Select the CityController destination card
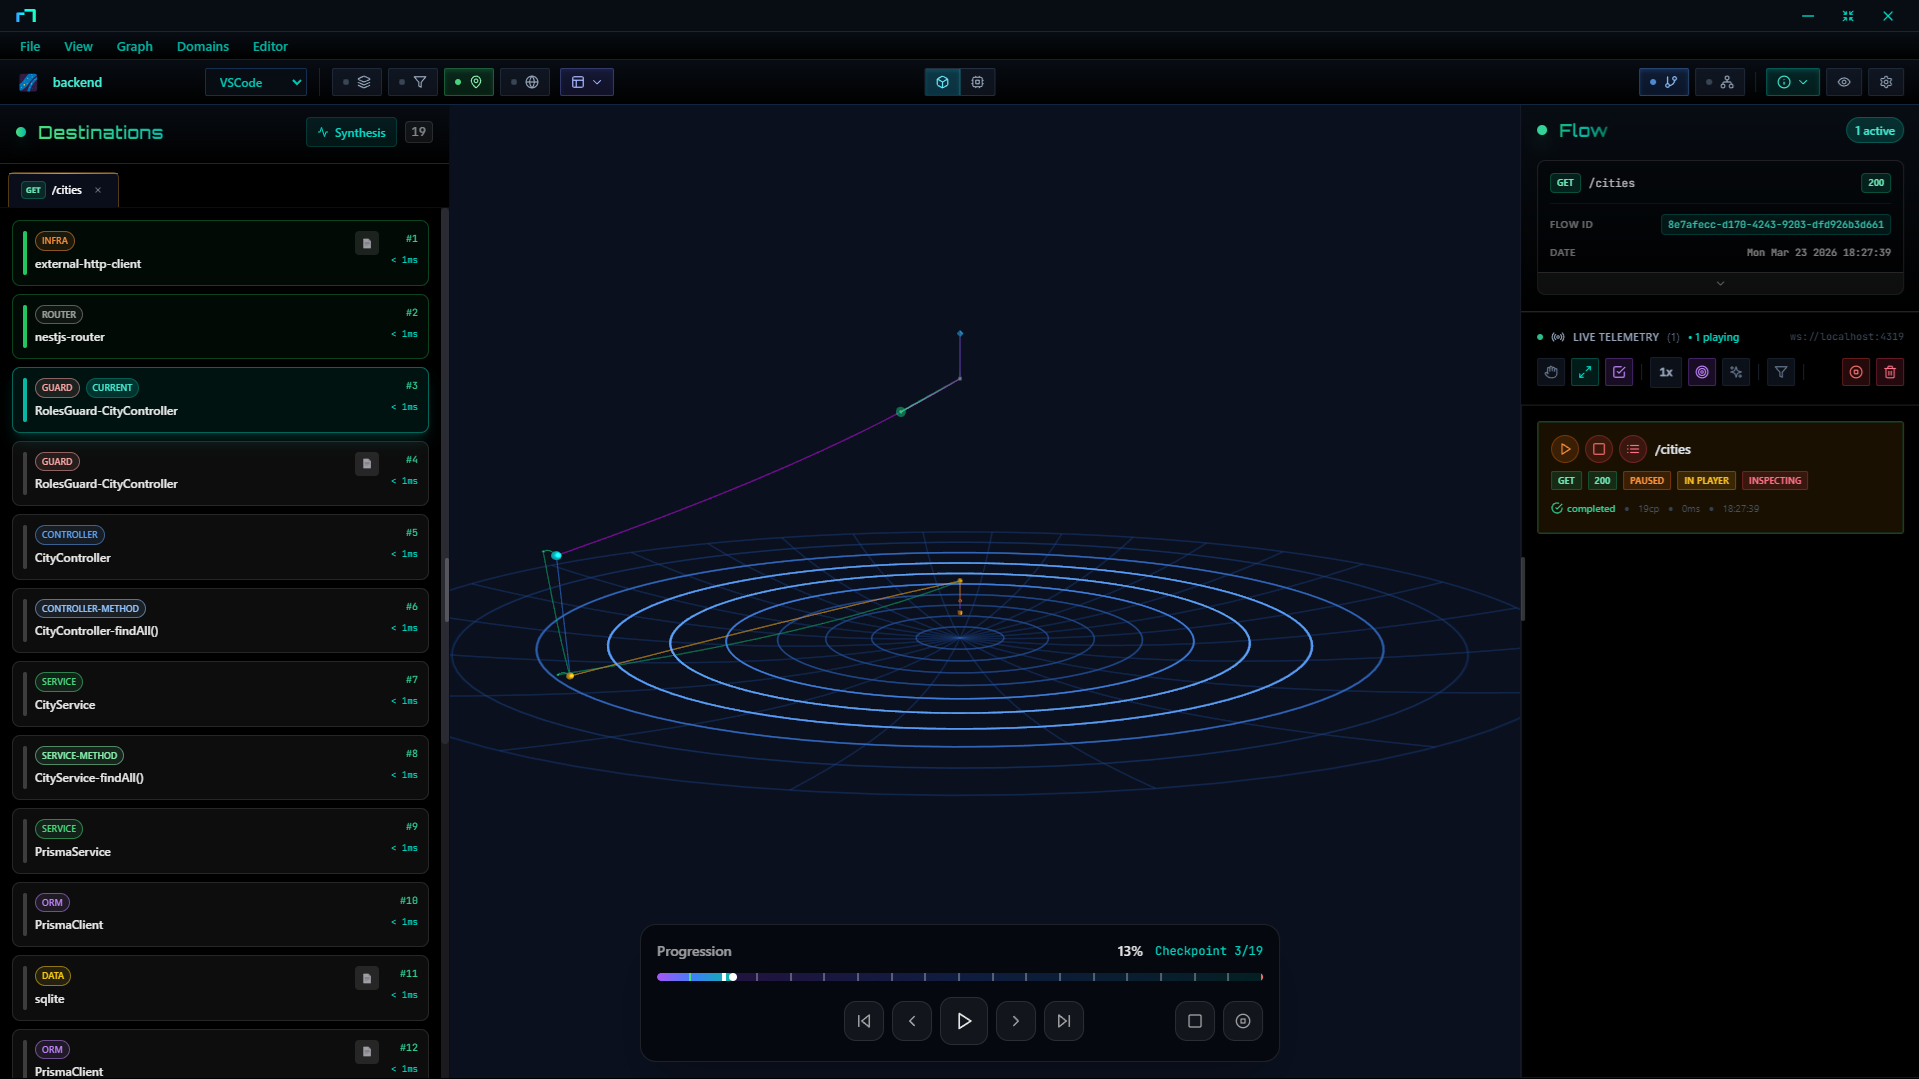The width and height of the screenshot is (1919, 1079). click(x=220, y=547)
